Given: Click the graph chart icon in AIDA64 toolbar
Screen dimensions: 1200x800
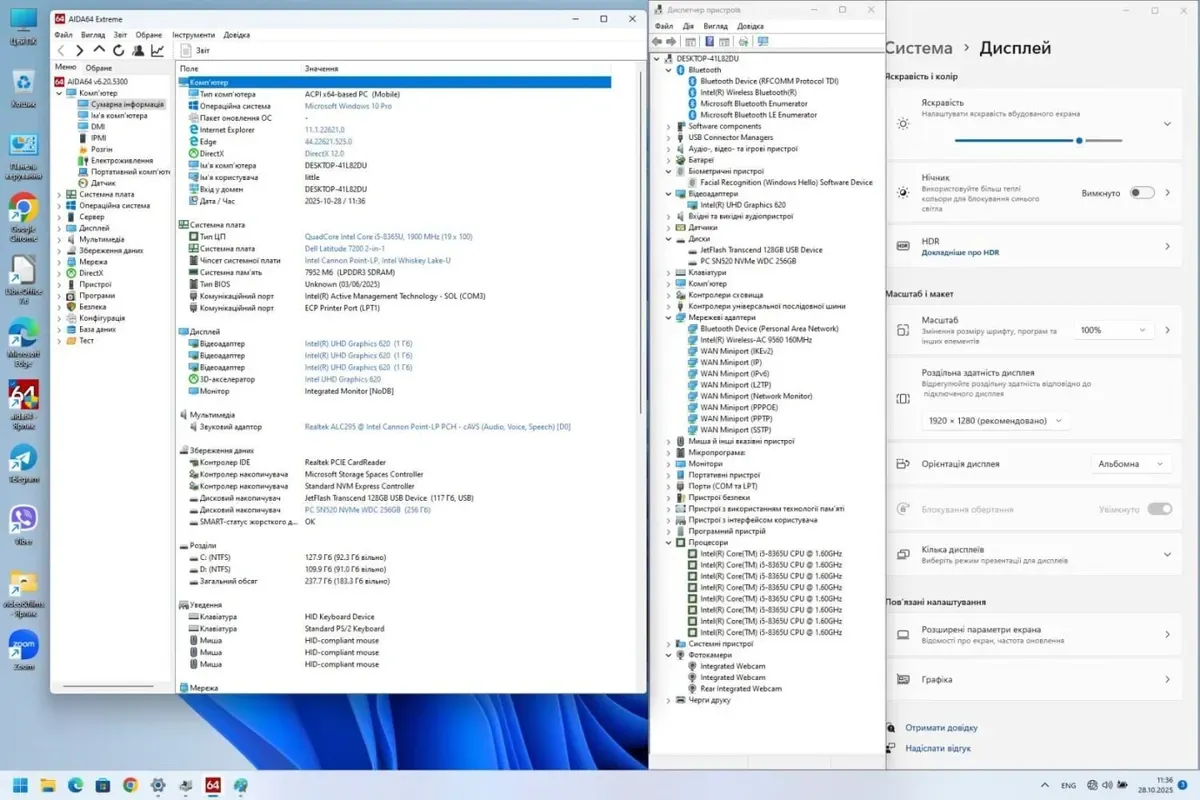Looking at the screenshot, I should pos(157,50).
